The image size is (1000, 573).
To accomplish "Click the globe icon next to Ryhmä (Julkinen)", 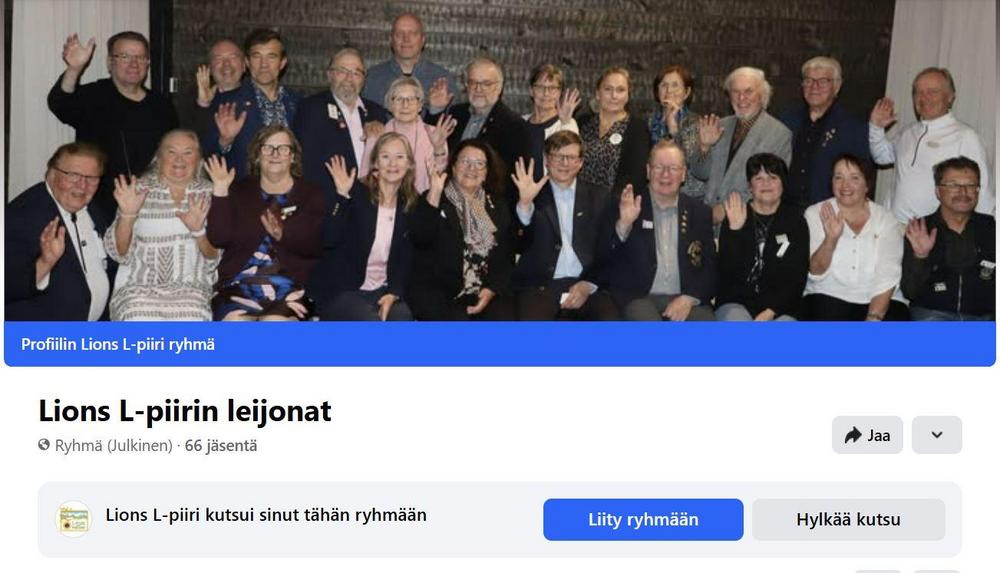I will pyautogui.click(x=44, y=445).
